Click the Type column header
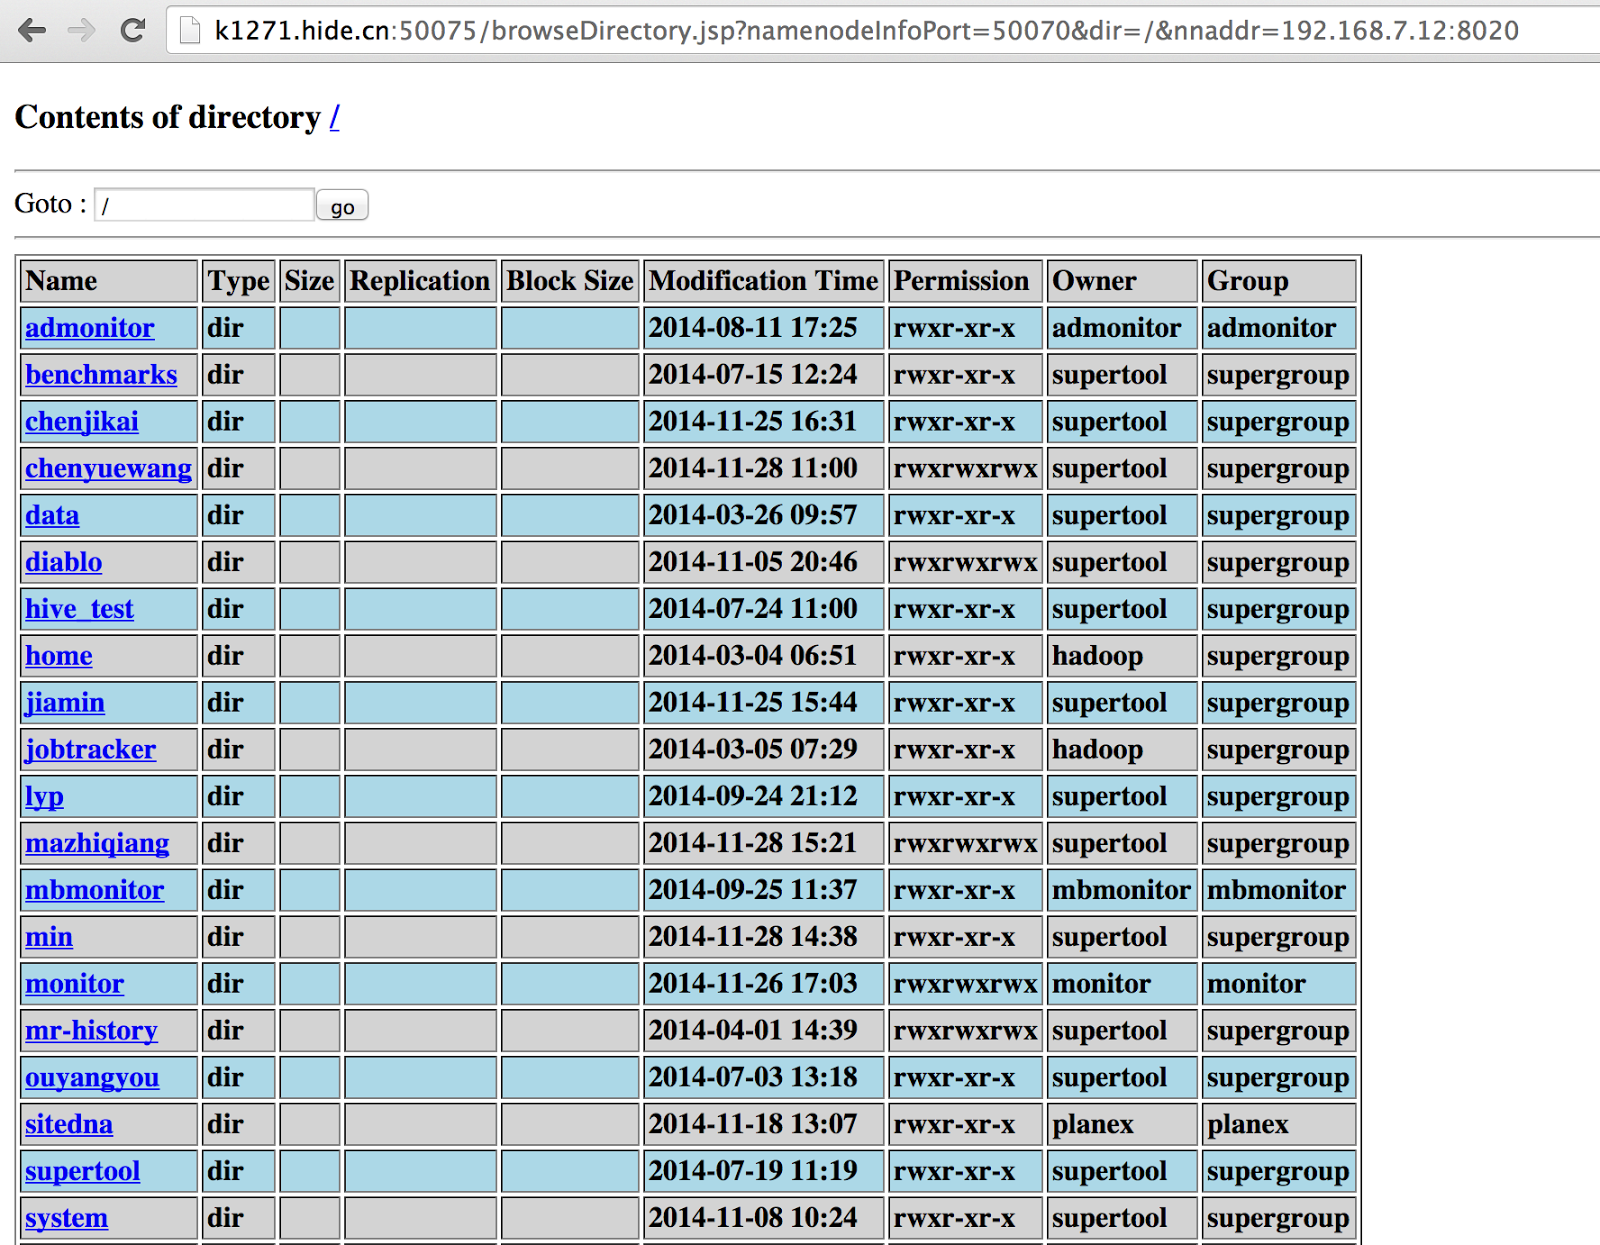Viewport: 1600px width, 1245px height. point(239,281)
